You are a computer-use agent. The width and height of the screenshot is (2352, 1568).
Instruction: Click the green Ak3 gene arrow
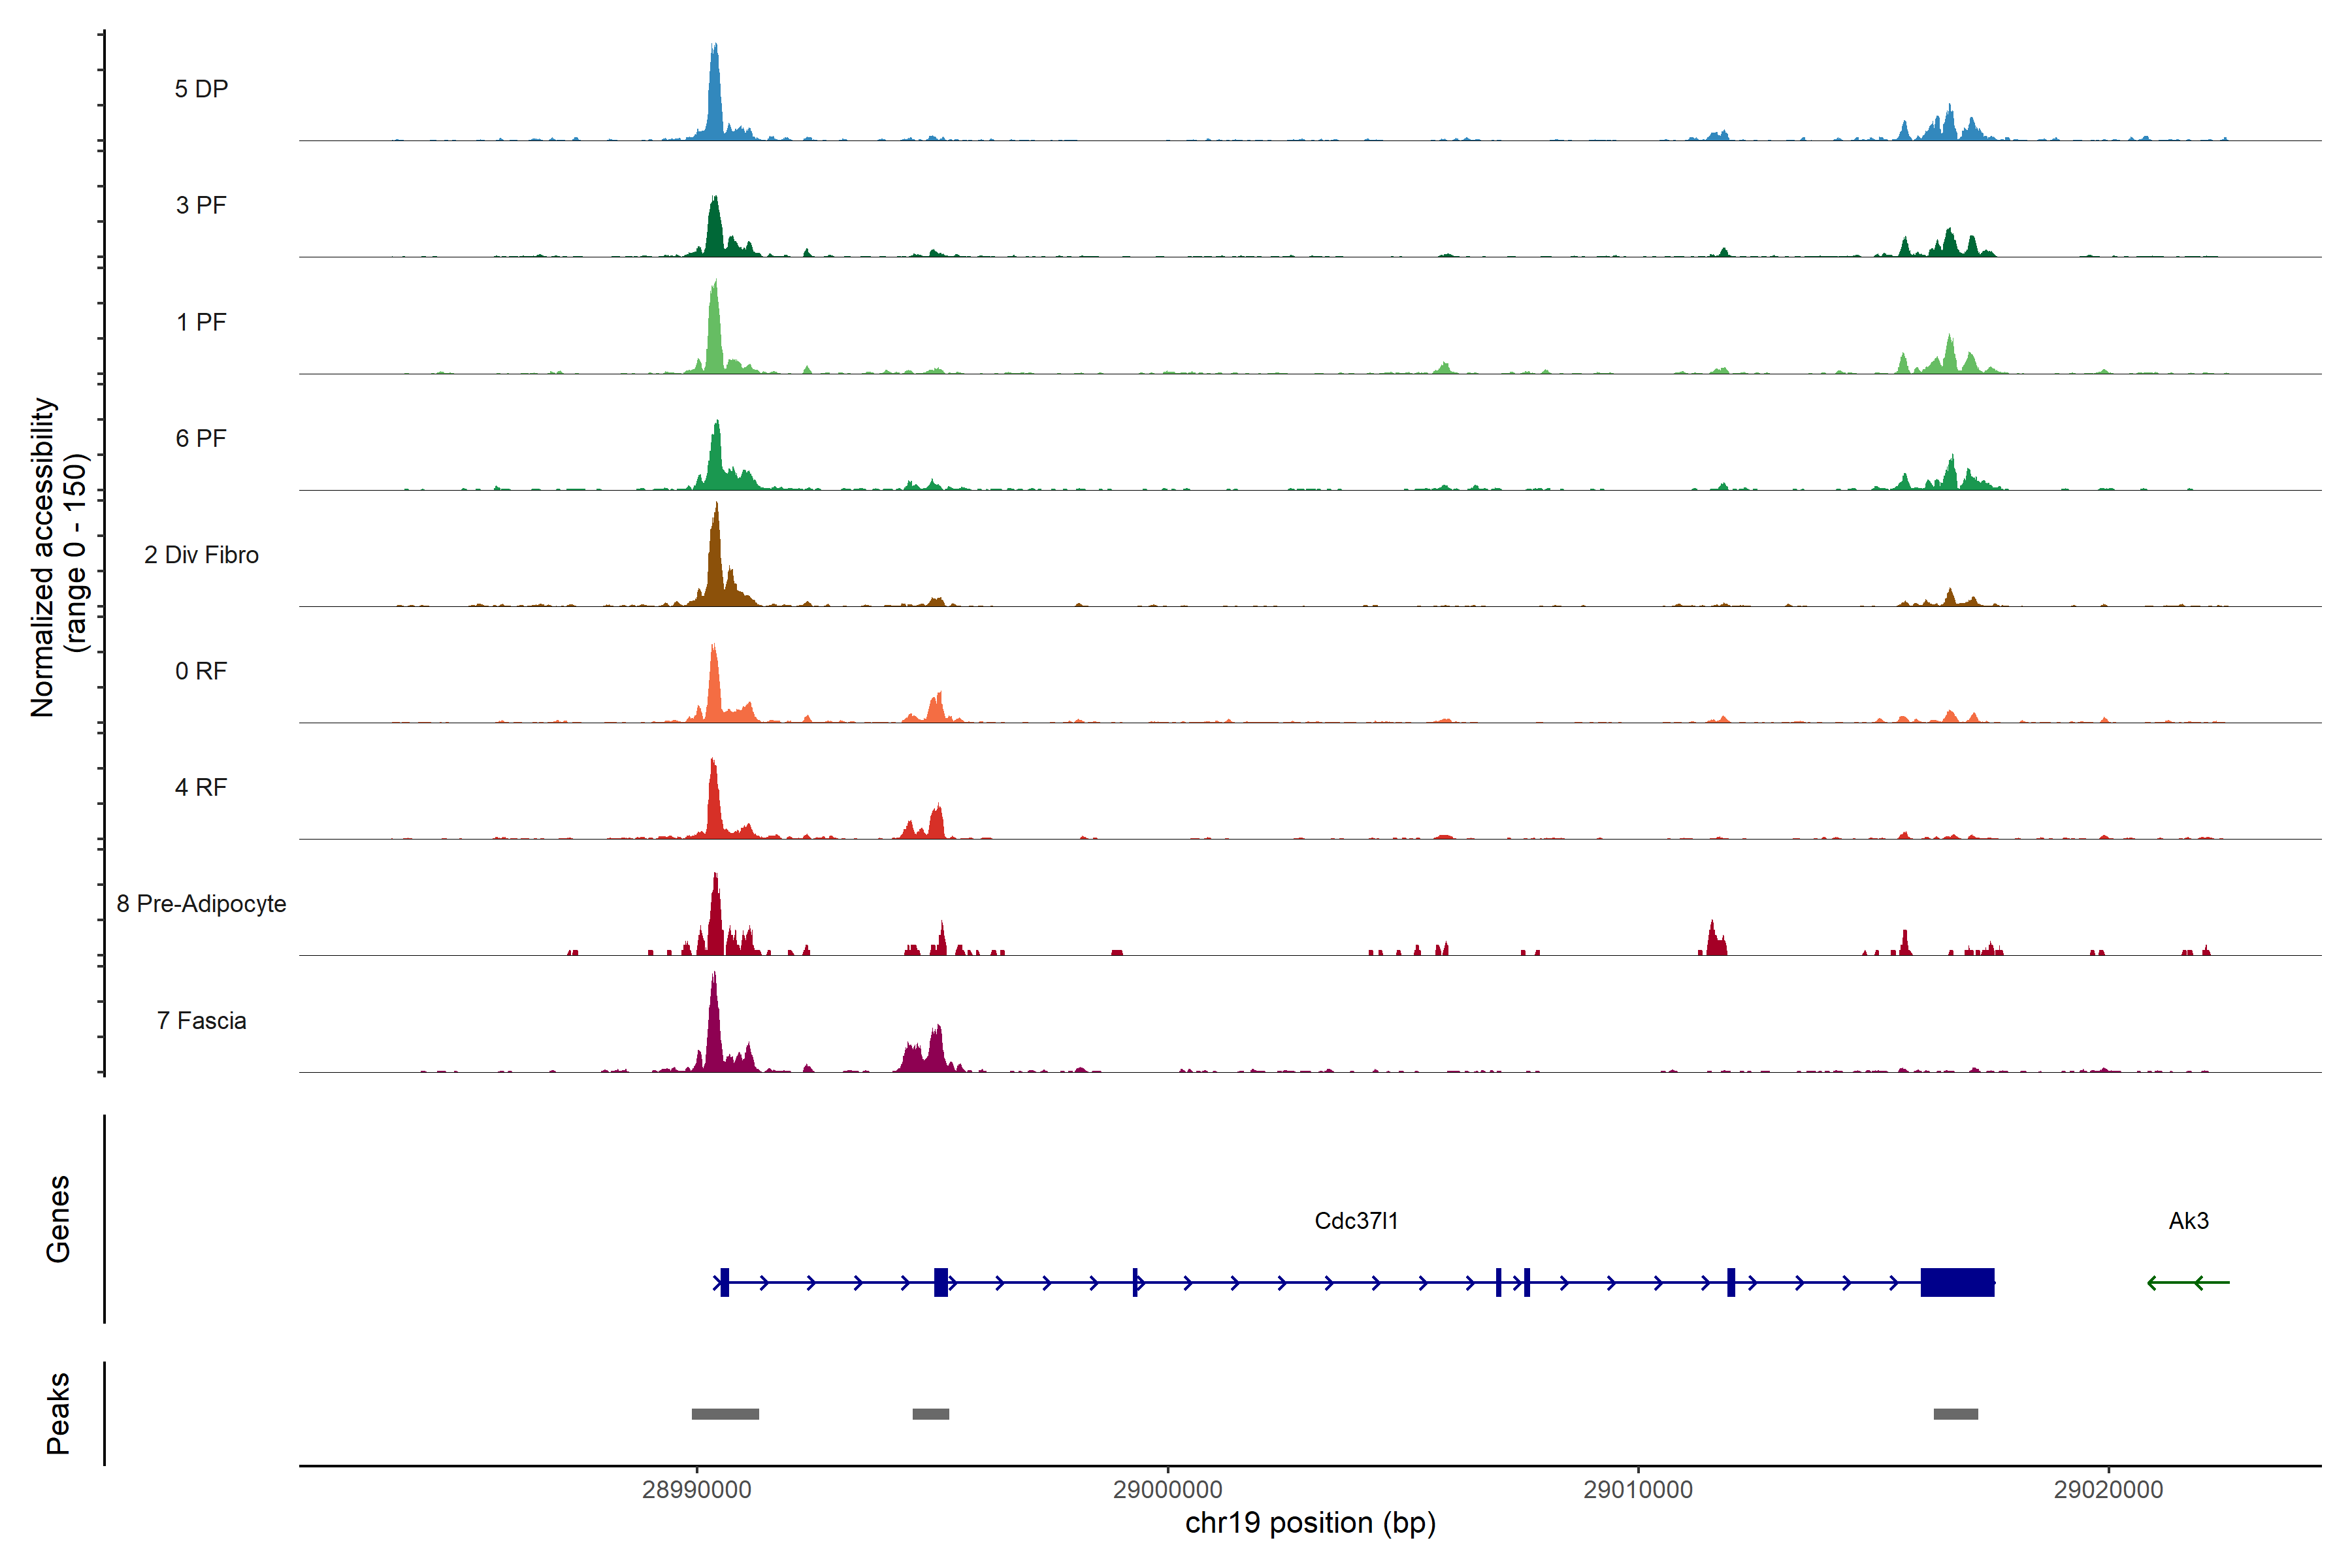click(2188, 1282)
